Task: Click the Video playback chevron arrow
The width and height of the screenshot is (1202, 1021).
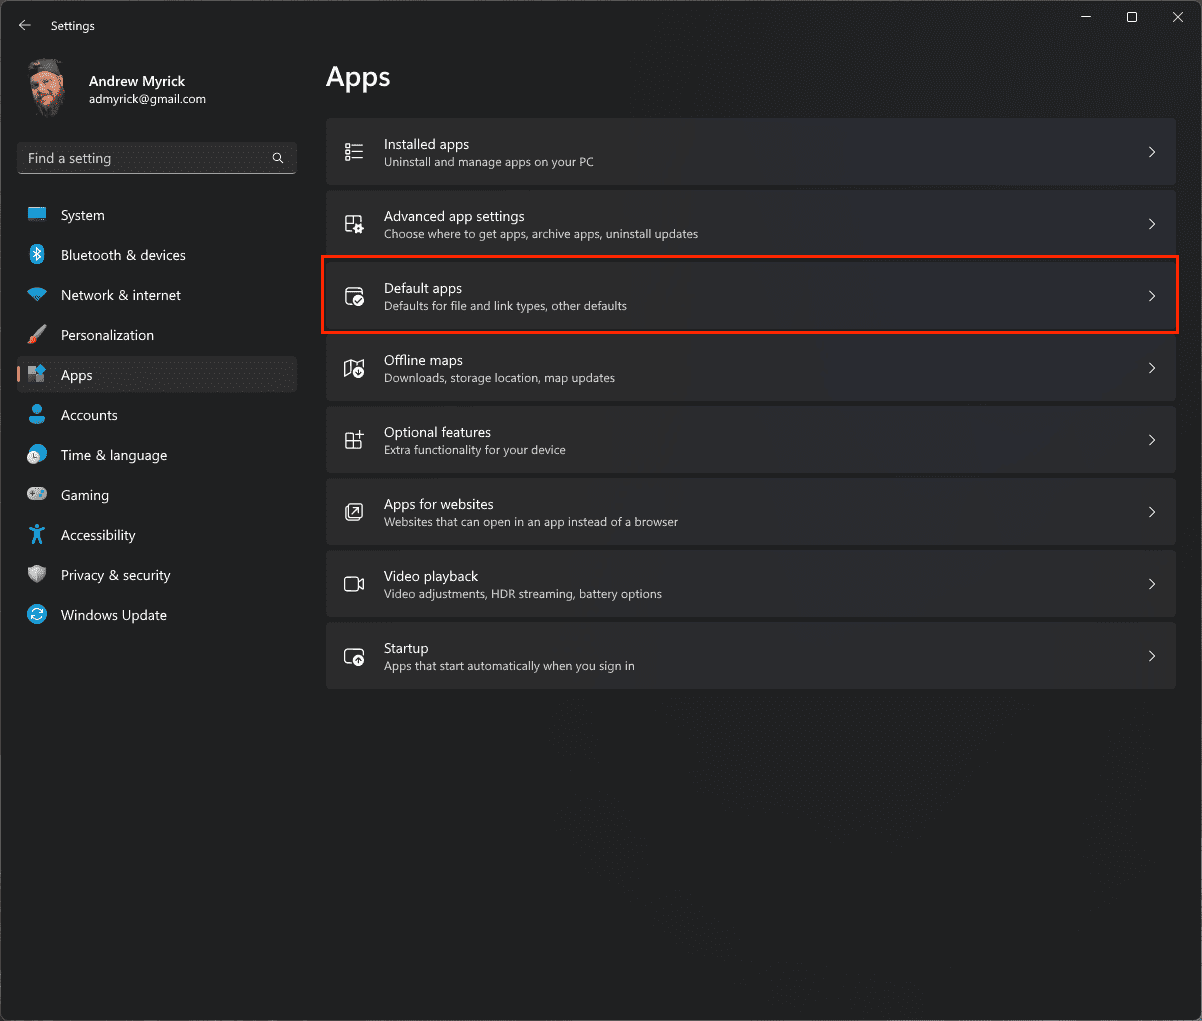Action: (x=1152, y=584)
